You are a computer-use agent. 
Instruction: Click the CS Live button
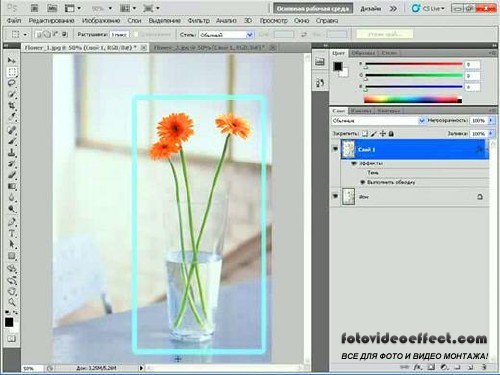428,9
